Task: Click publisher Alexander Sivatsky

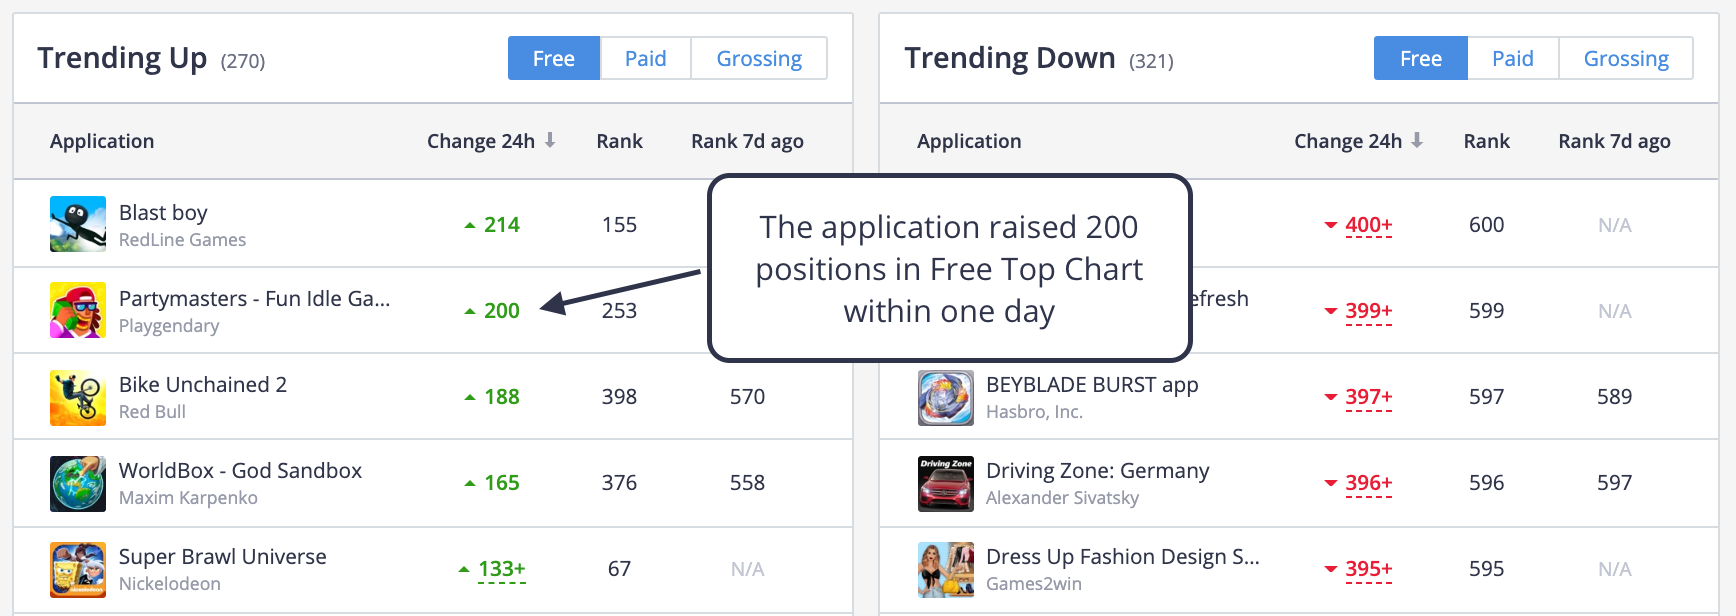Action: pos(1062,498)
